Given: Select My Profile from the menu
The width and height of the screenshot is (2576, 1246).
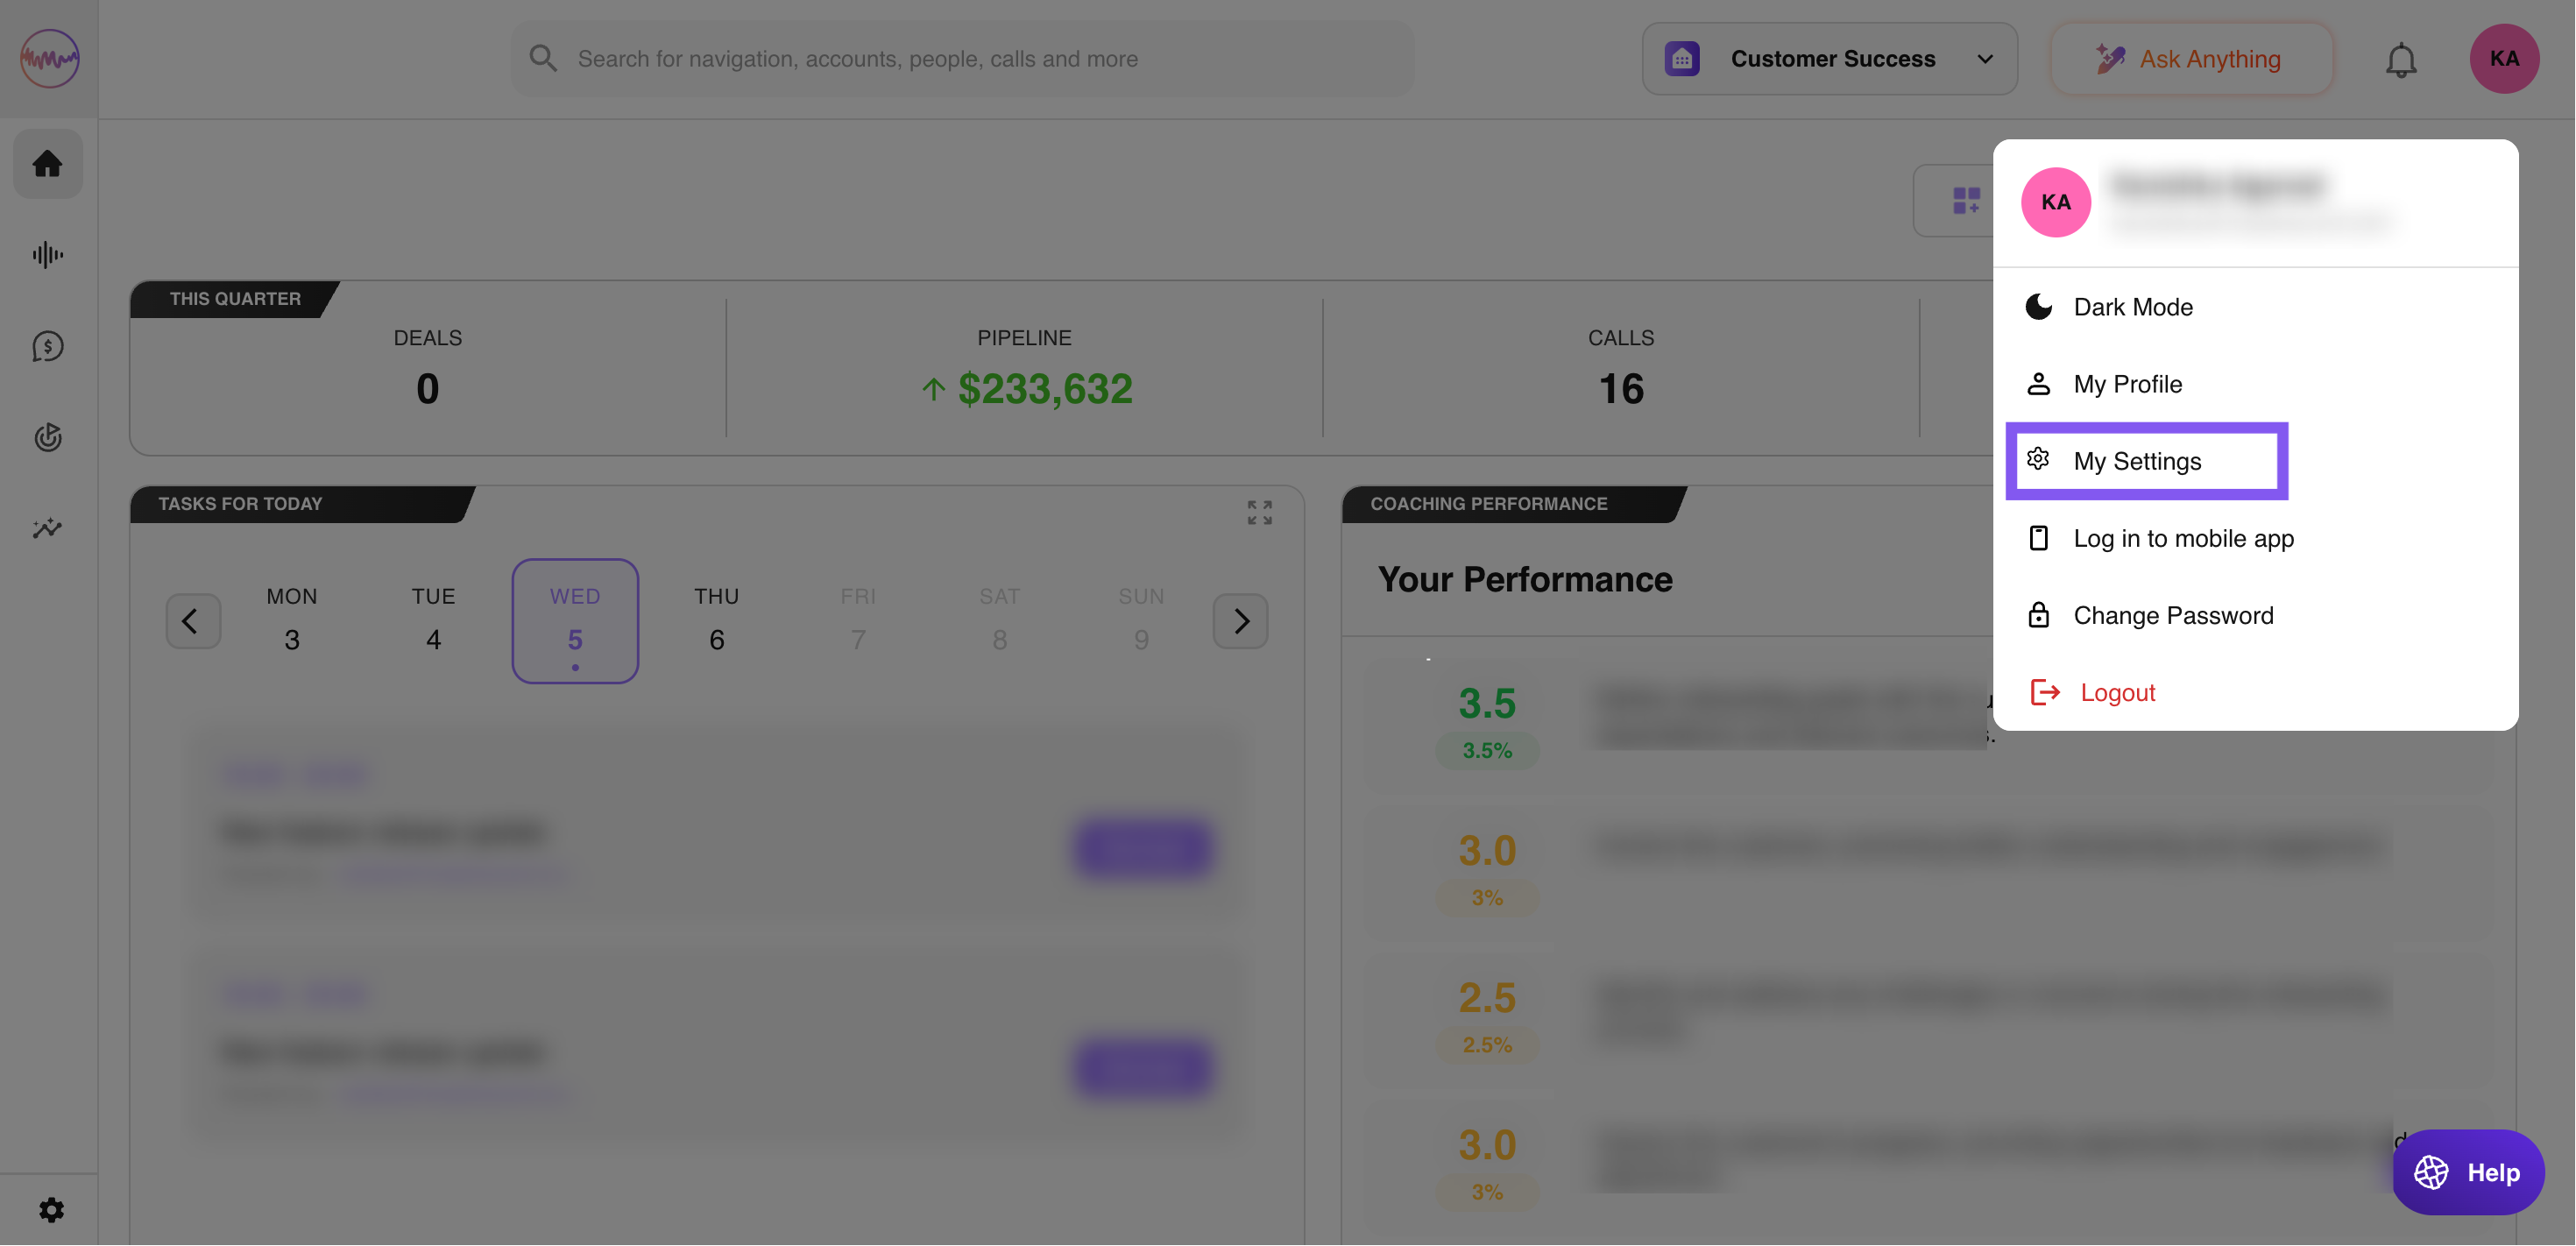Looking at the screenshot, I should coord(2127,384).
